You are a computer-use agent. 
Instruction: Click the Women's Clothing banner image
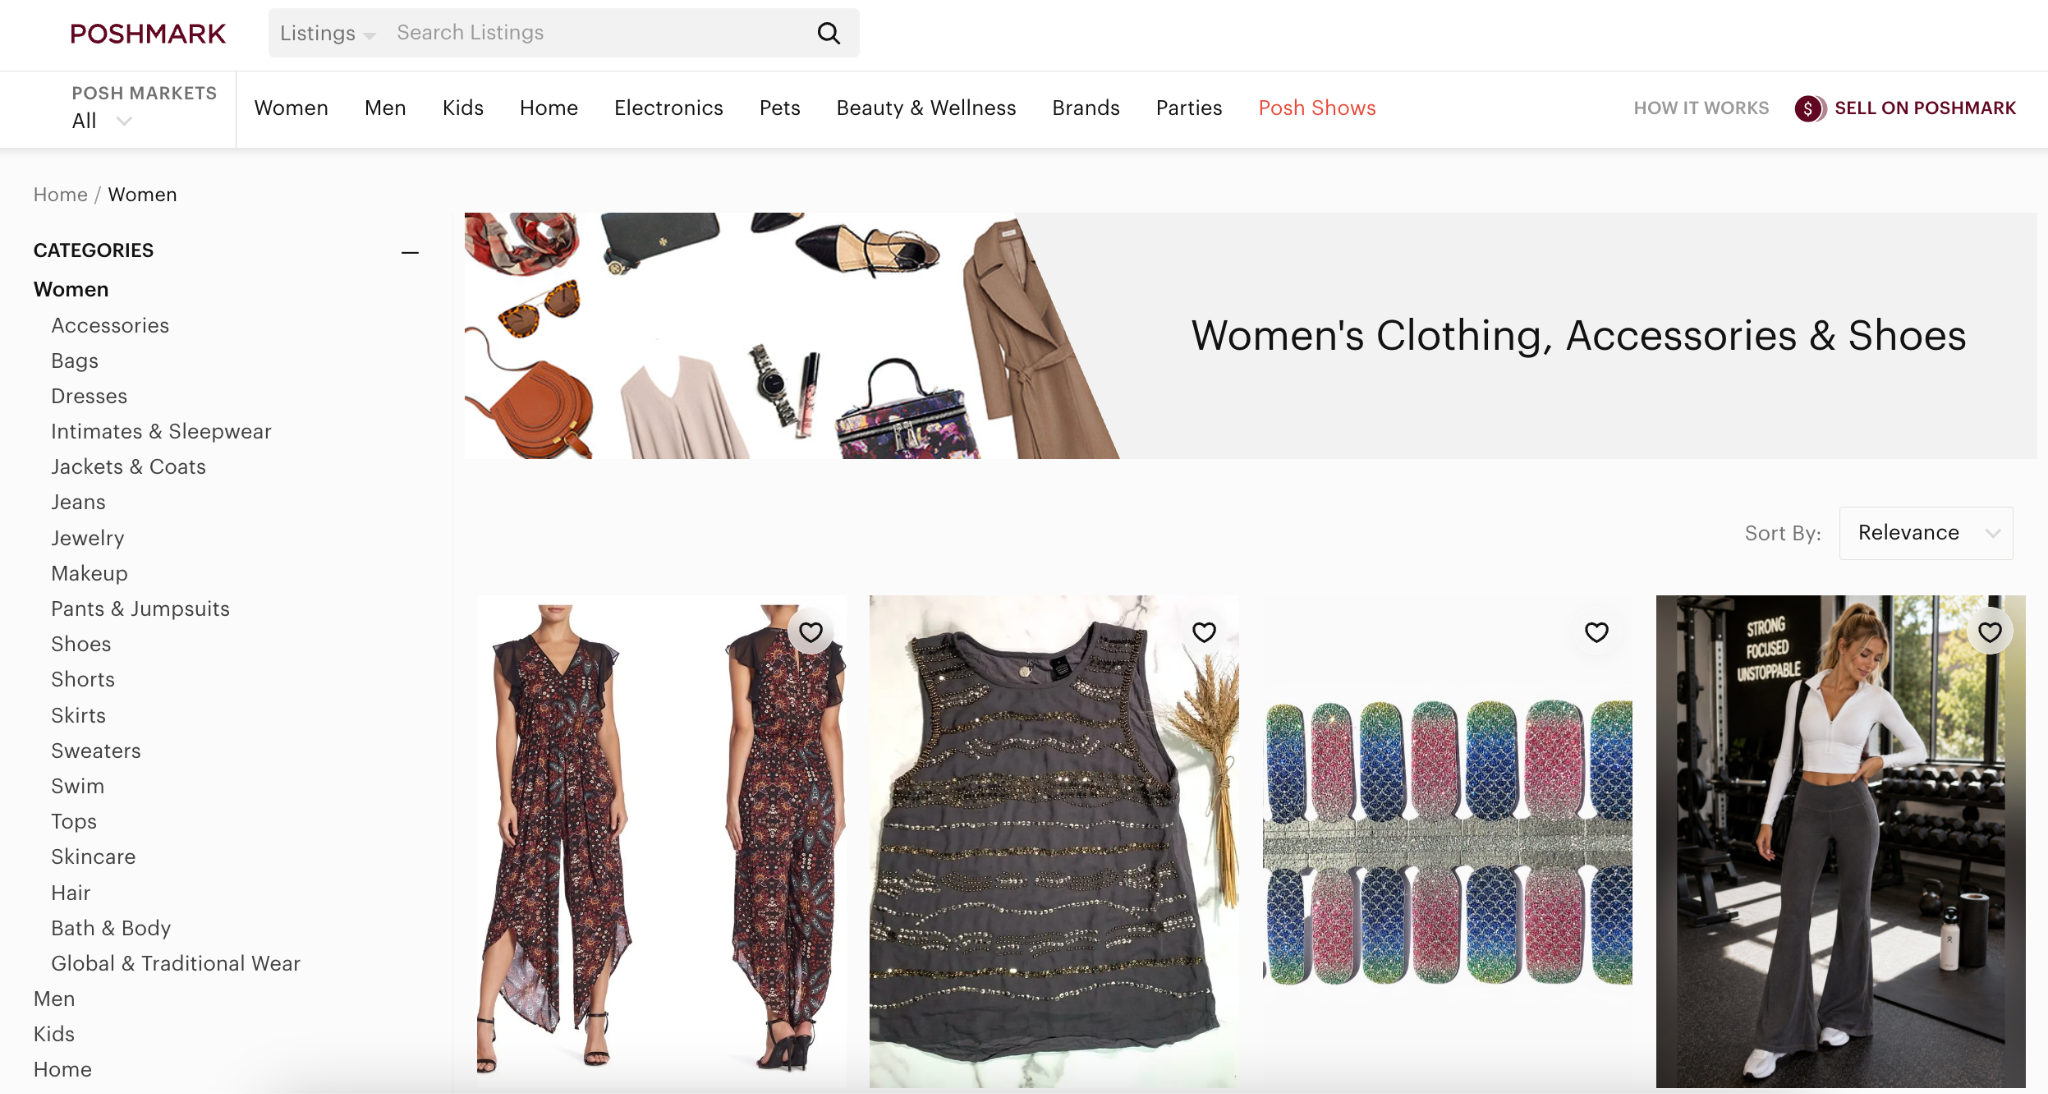tap(1250, 336)
